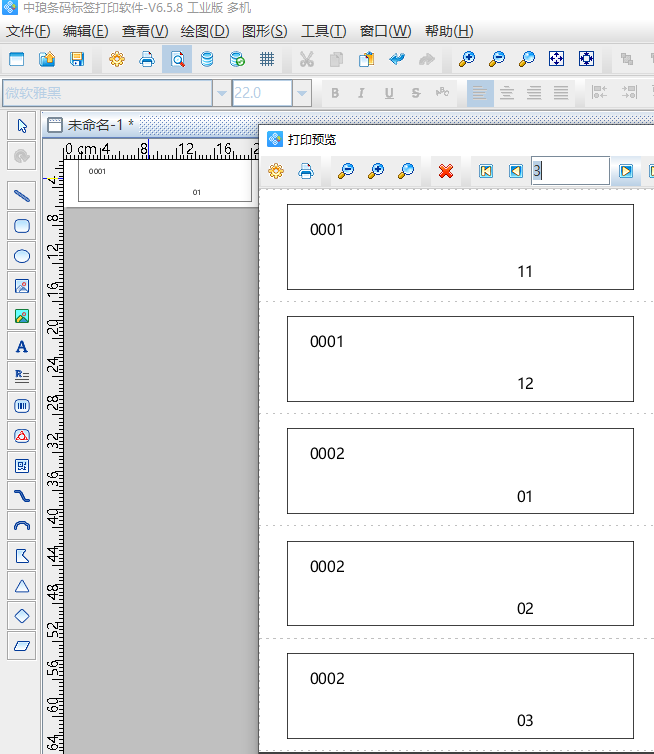This screenshot has height=754, width=654.
Task: Go to next page in print preview
Action: 626,171
